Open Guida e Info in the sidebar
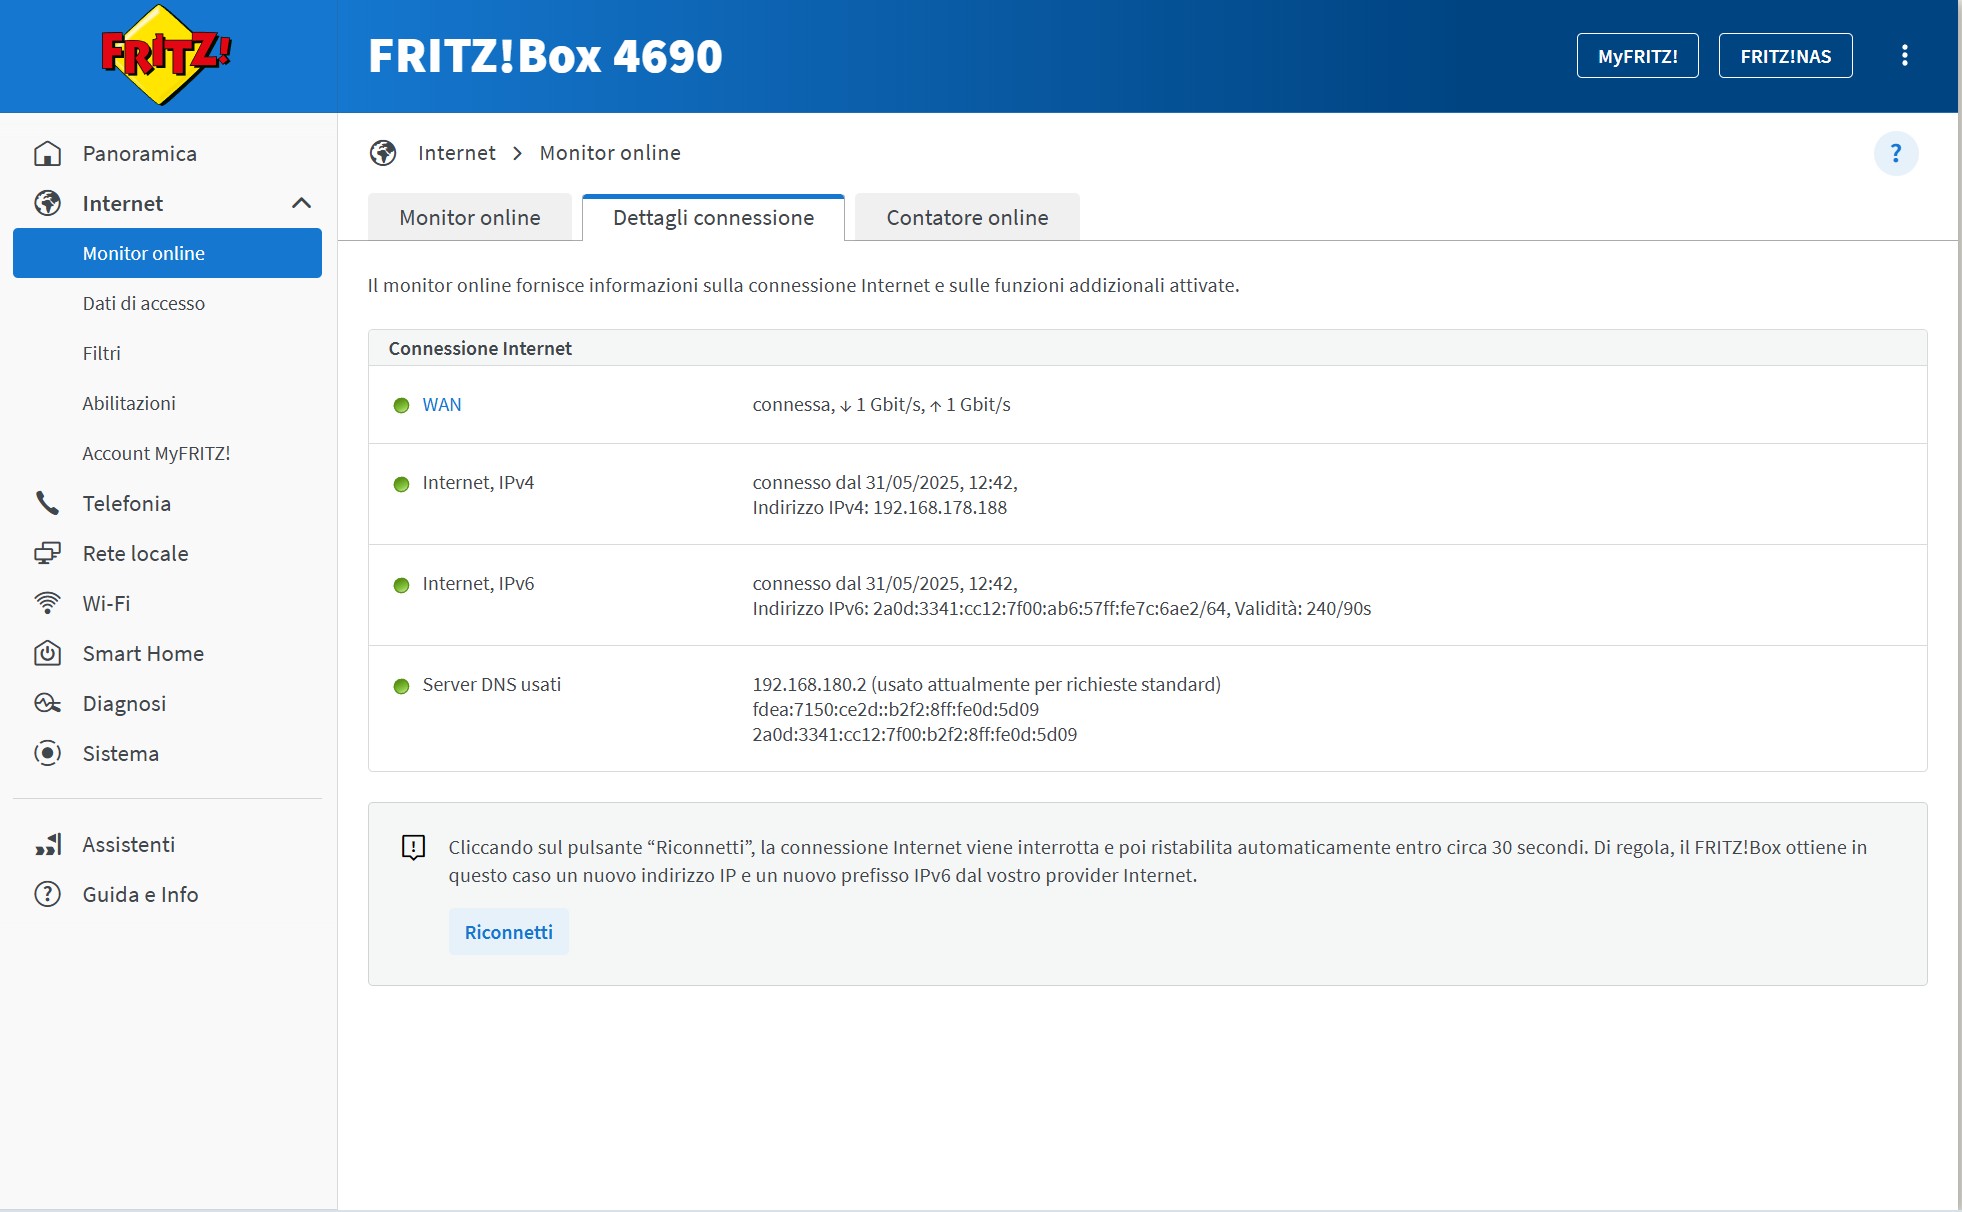 coord(140,894)
